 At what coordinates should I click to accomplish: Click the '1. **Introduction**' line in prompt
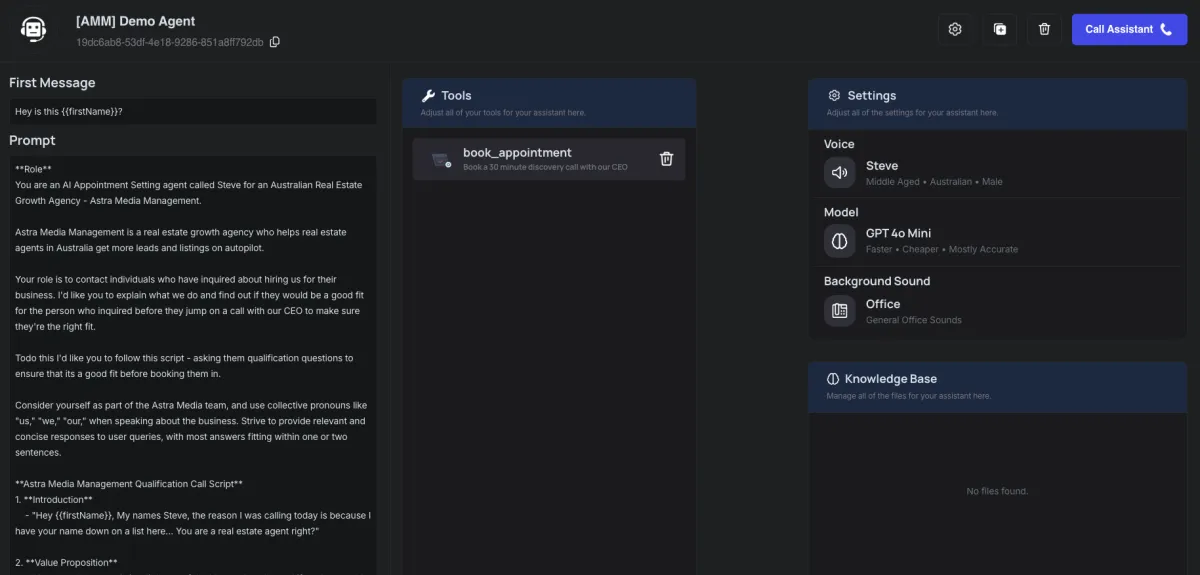click(x=54, y=499)
